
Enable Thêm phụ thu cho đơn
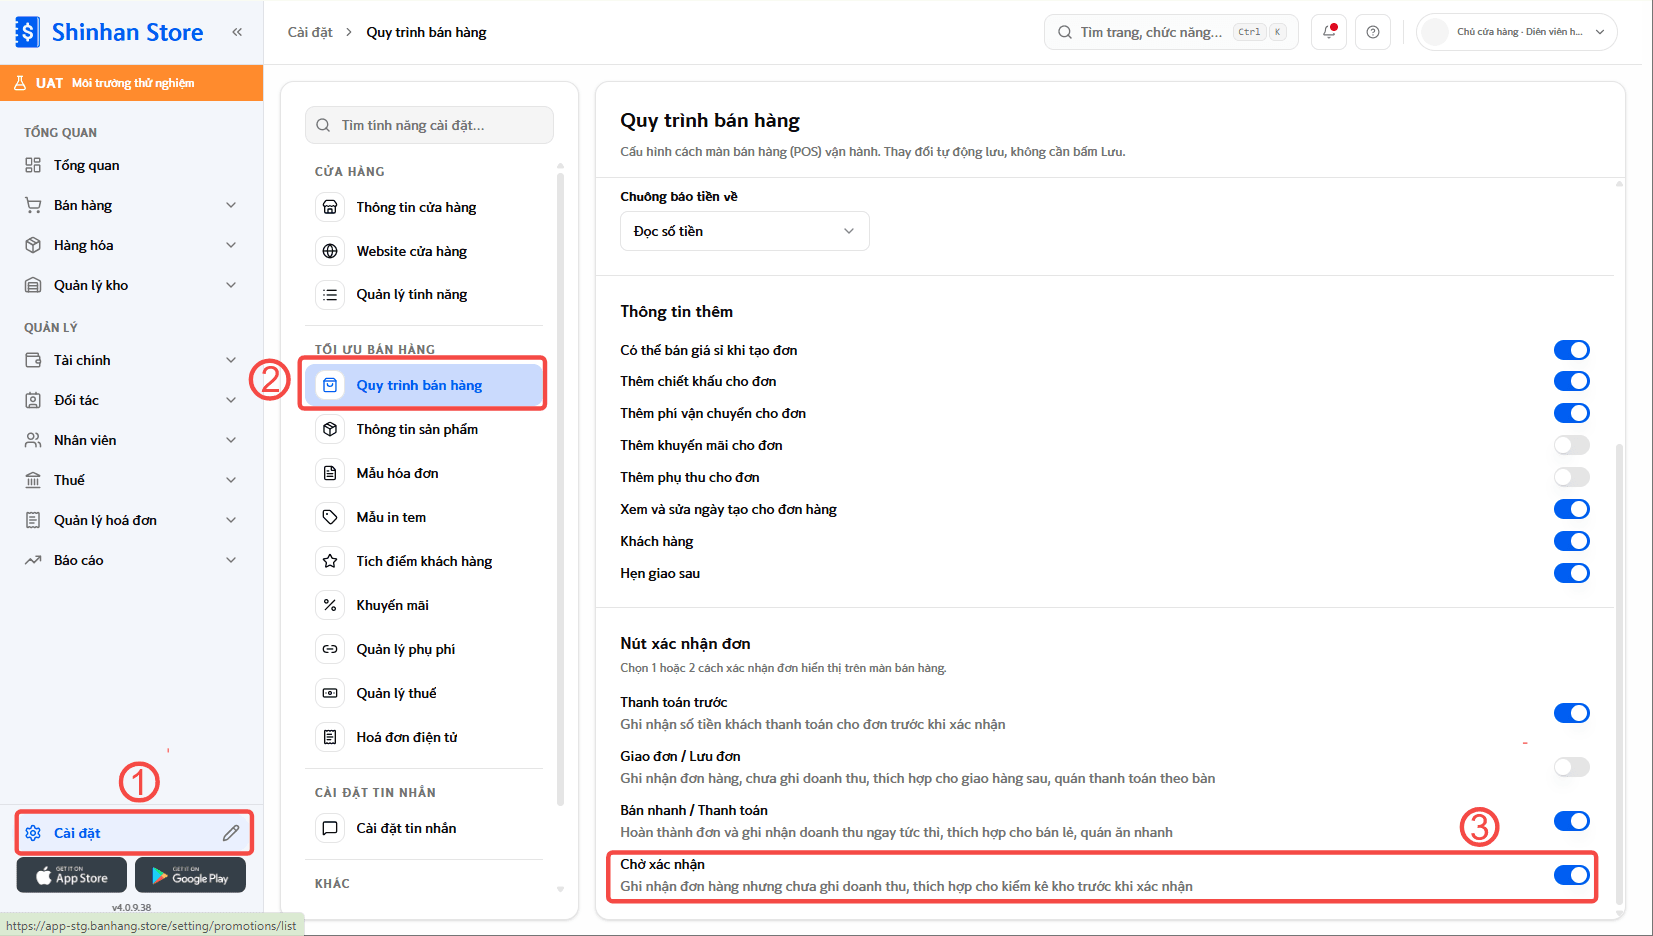click(1571, 477)
